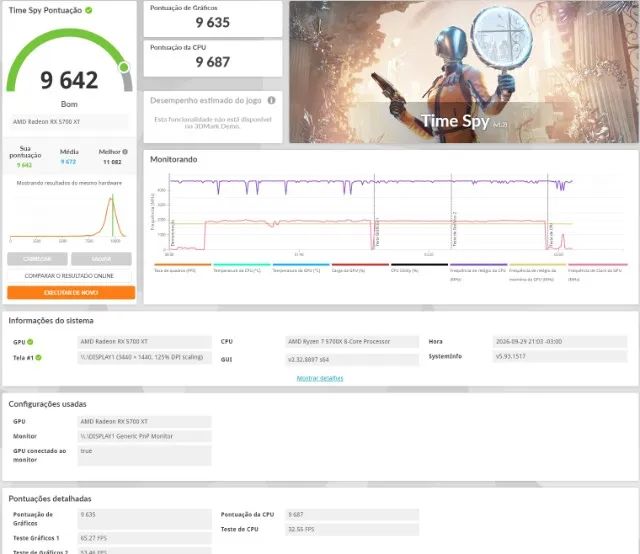The image size is (640, 554).
Task: Click the Time Spy banner image
Action: 464,72
